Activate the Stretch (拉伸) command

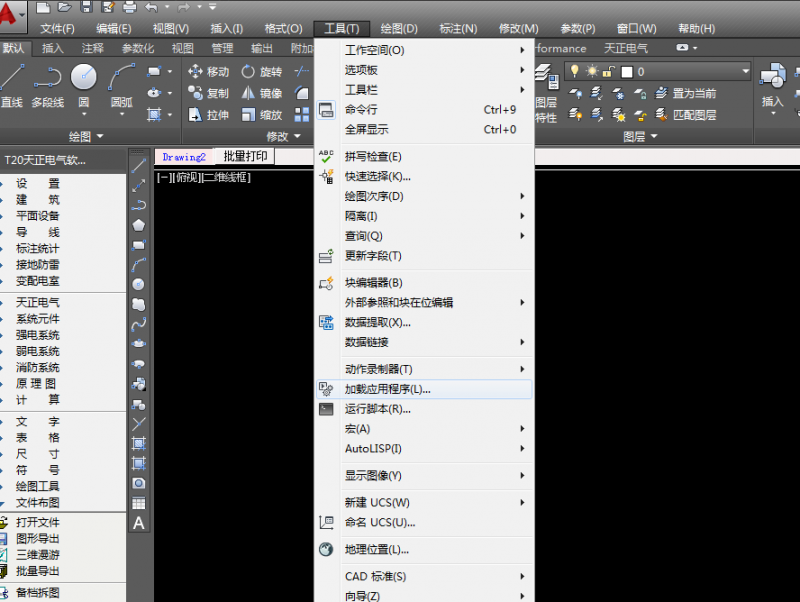(208, 115)
